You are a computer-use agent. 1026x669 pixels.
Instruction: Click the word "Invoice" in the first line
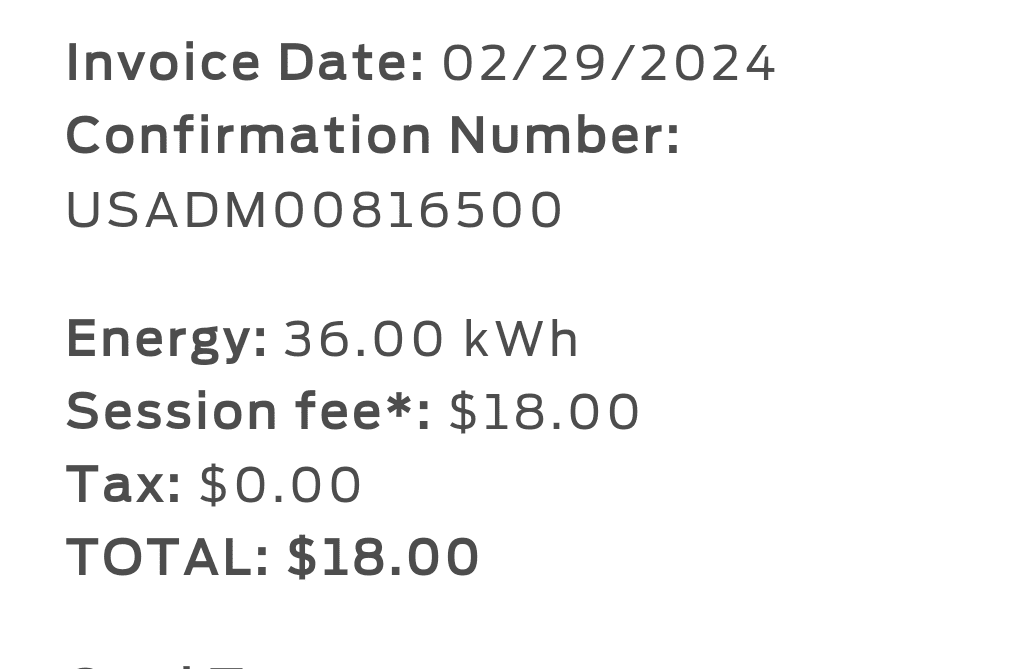(x=165, y=64)
